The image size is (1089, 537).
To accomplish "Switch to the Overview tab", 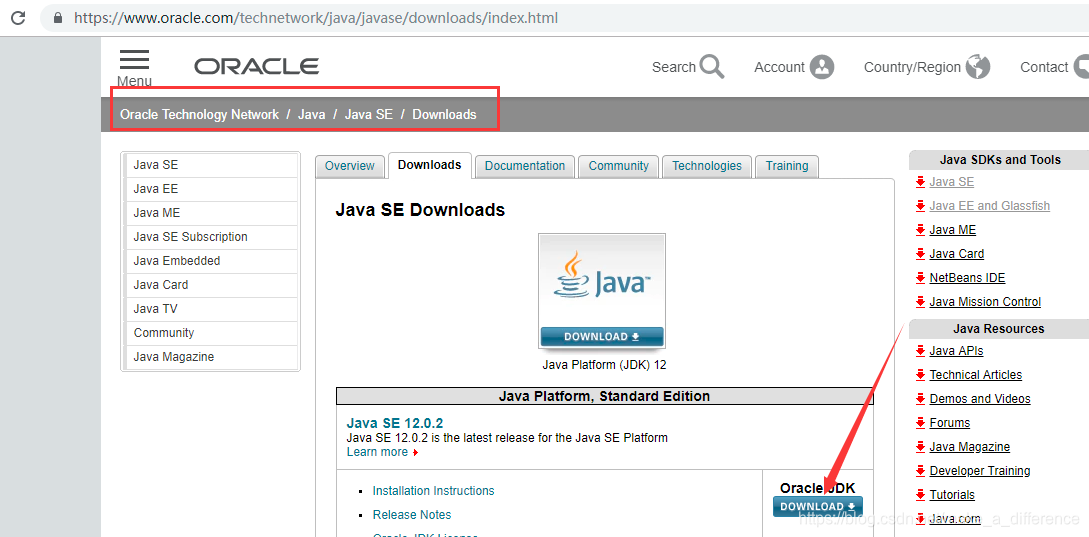I will pos(349,166).
